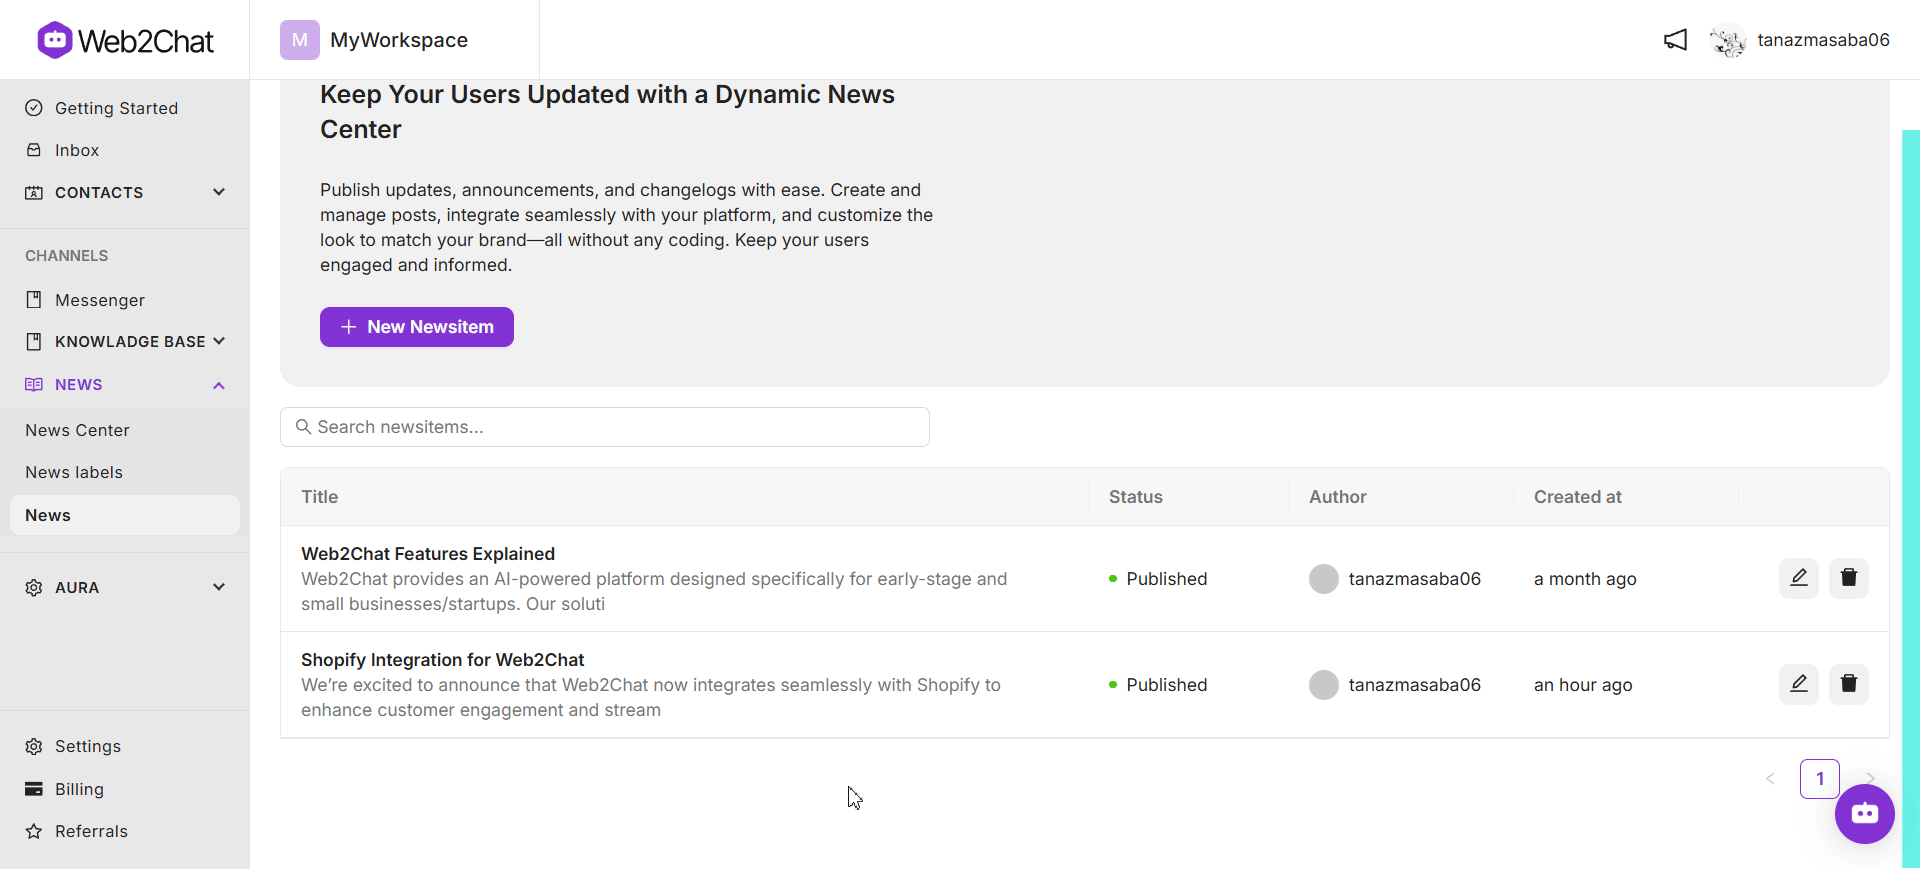
Task: Open the chat bot widget bubble
Action: click(1865, 814)
